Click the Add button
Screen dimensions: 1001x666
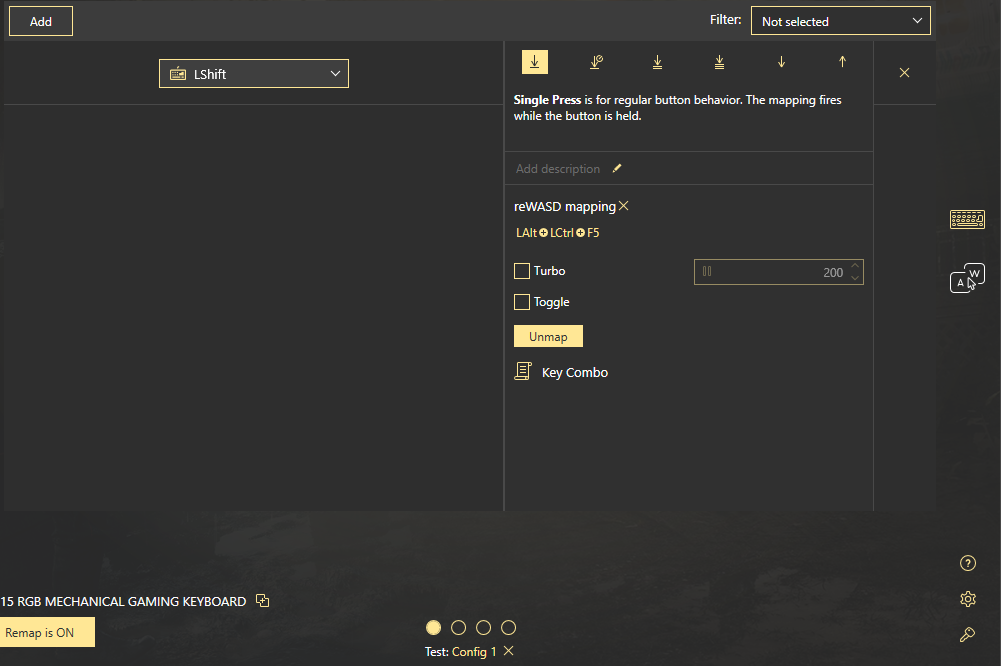(x=41, y=21)
